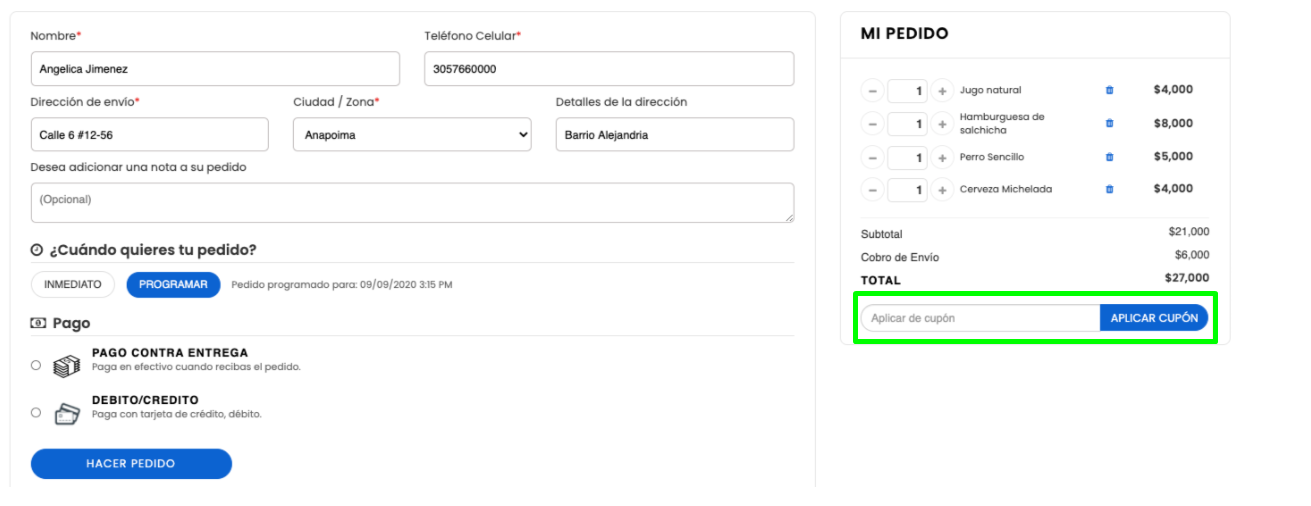The height and width of the screenshot is (506, 1311).
Task: Choose Debito/Credito radio button
Action: click(x=36, y=412)
